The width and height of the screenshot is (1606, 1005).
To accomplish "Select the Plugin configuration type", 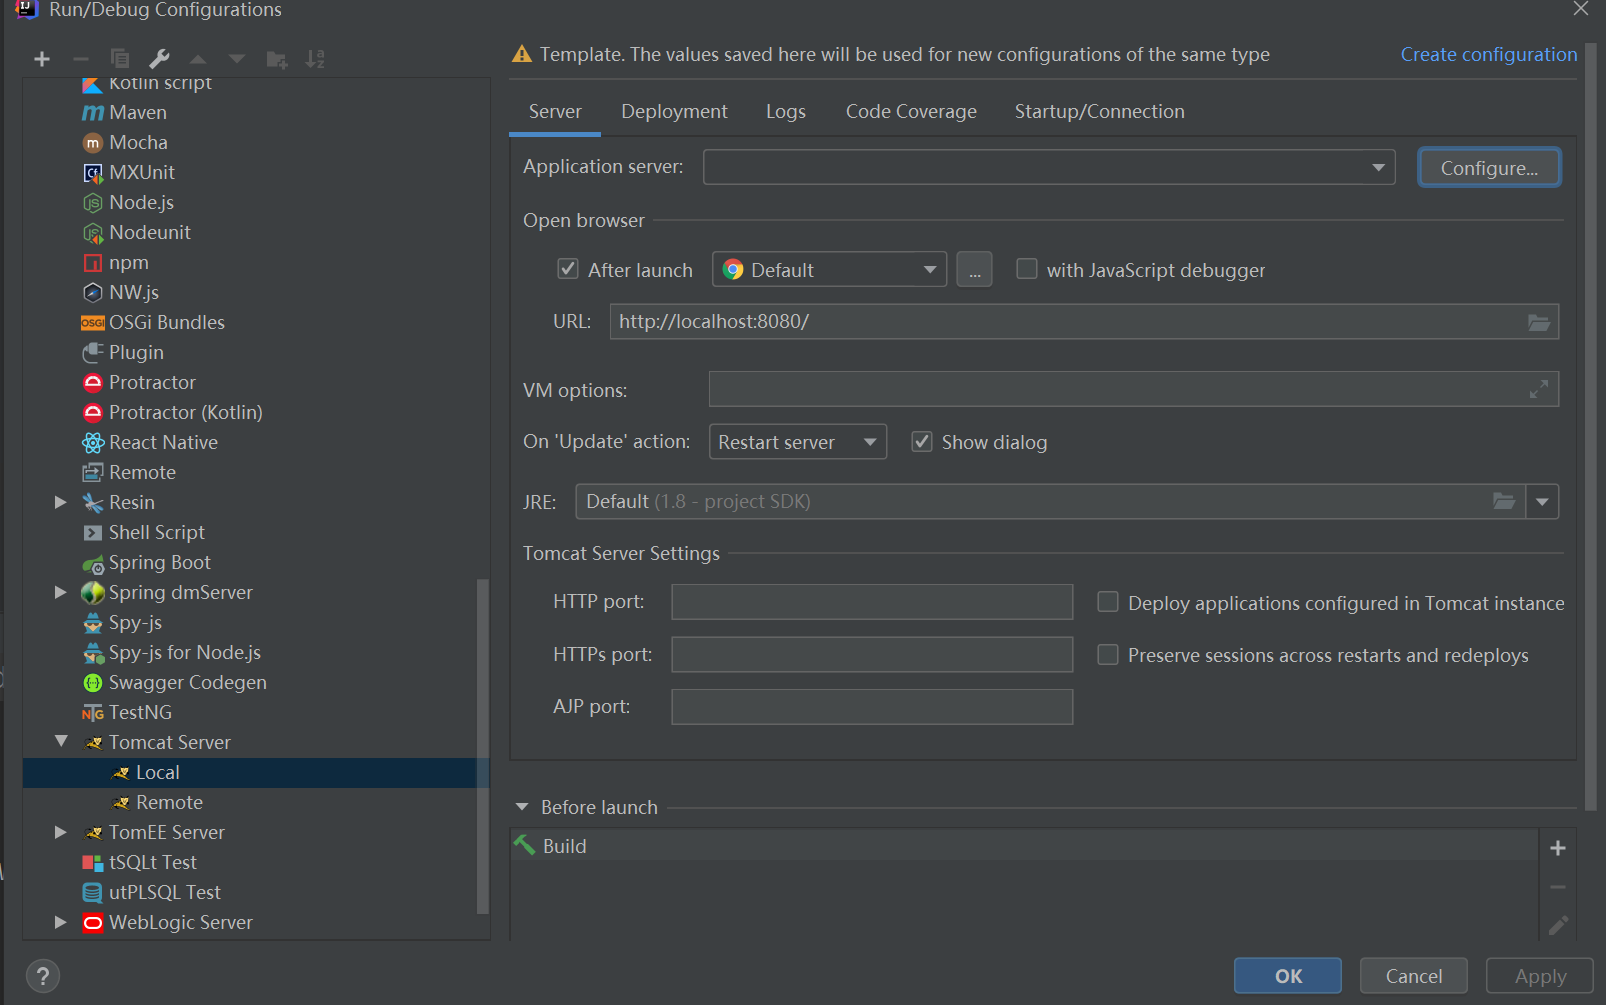I will (136, 352).
